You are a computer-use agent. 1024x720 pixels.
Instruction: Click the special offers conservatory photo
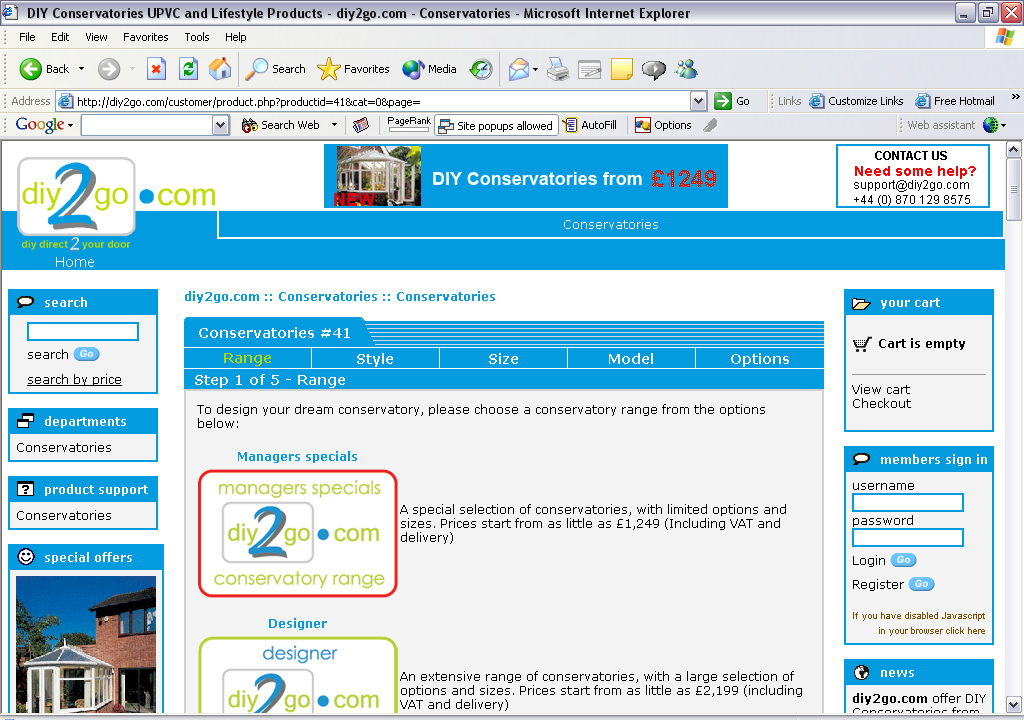click(x=86, y=644)
